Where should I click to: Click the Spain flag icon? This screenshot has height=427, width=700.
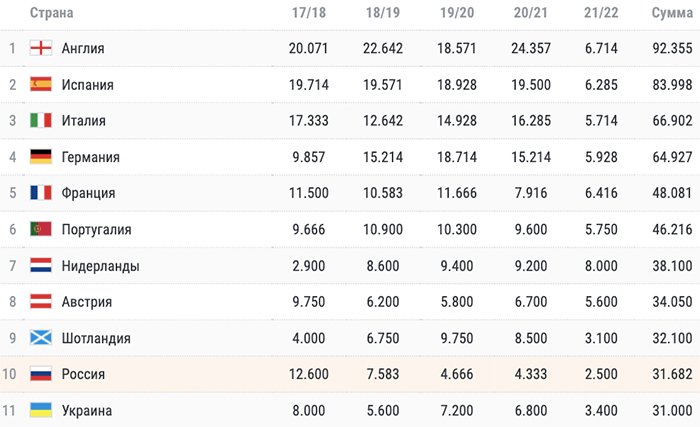click(x=41, y=84)
